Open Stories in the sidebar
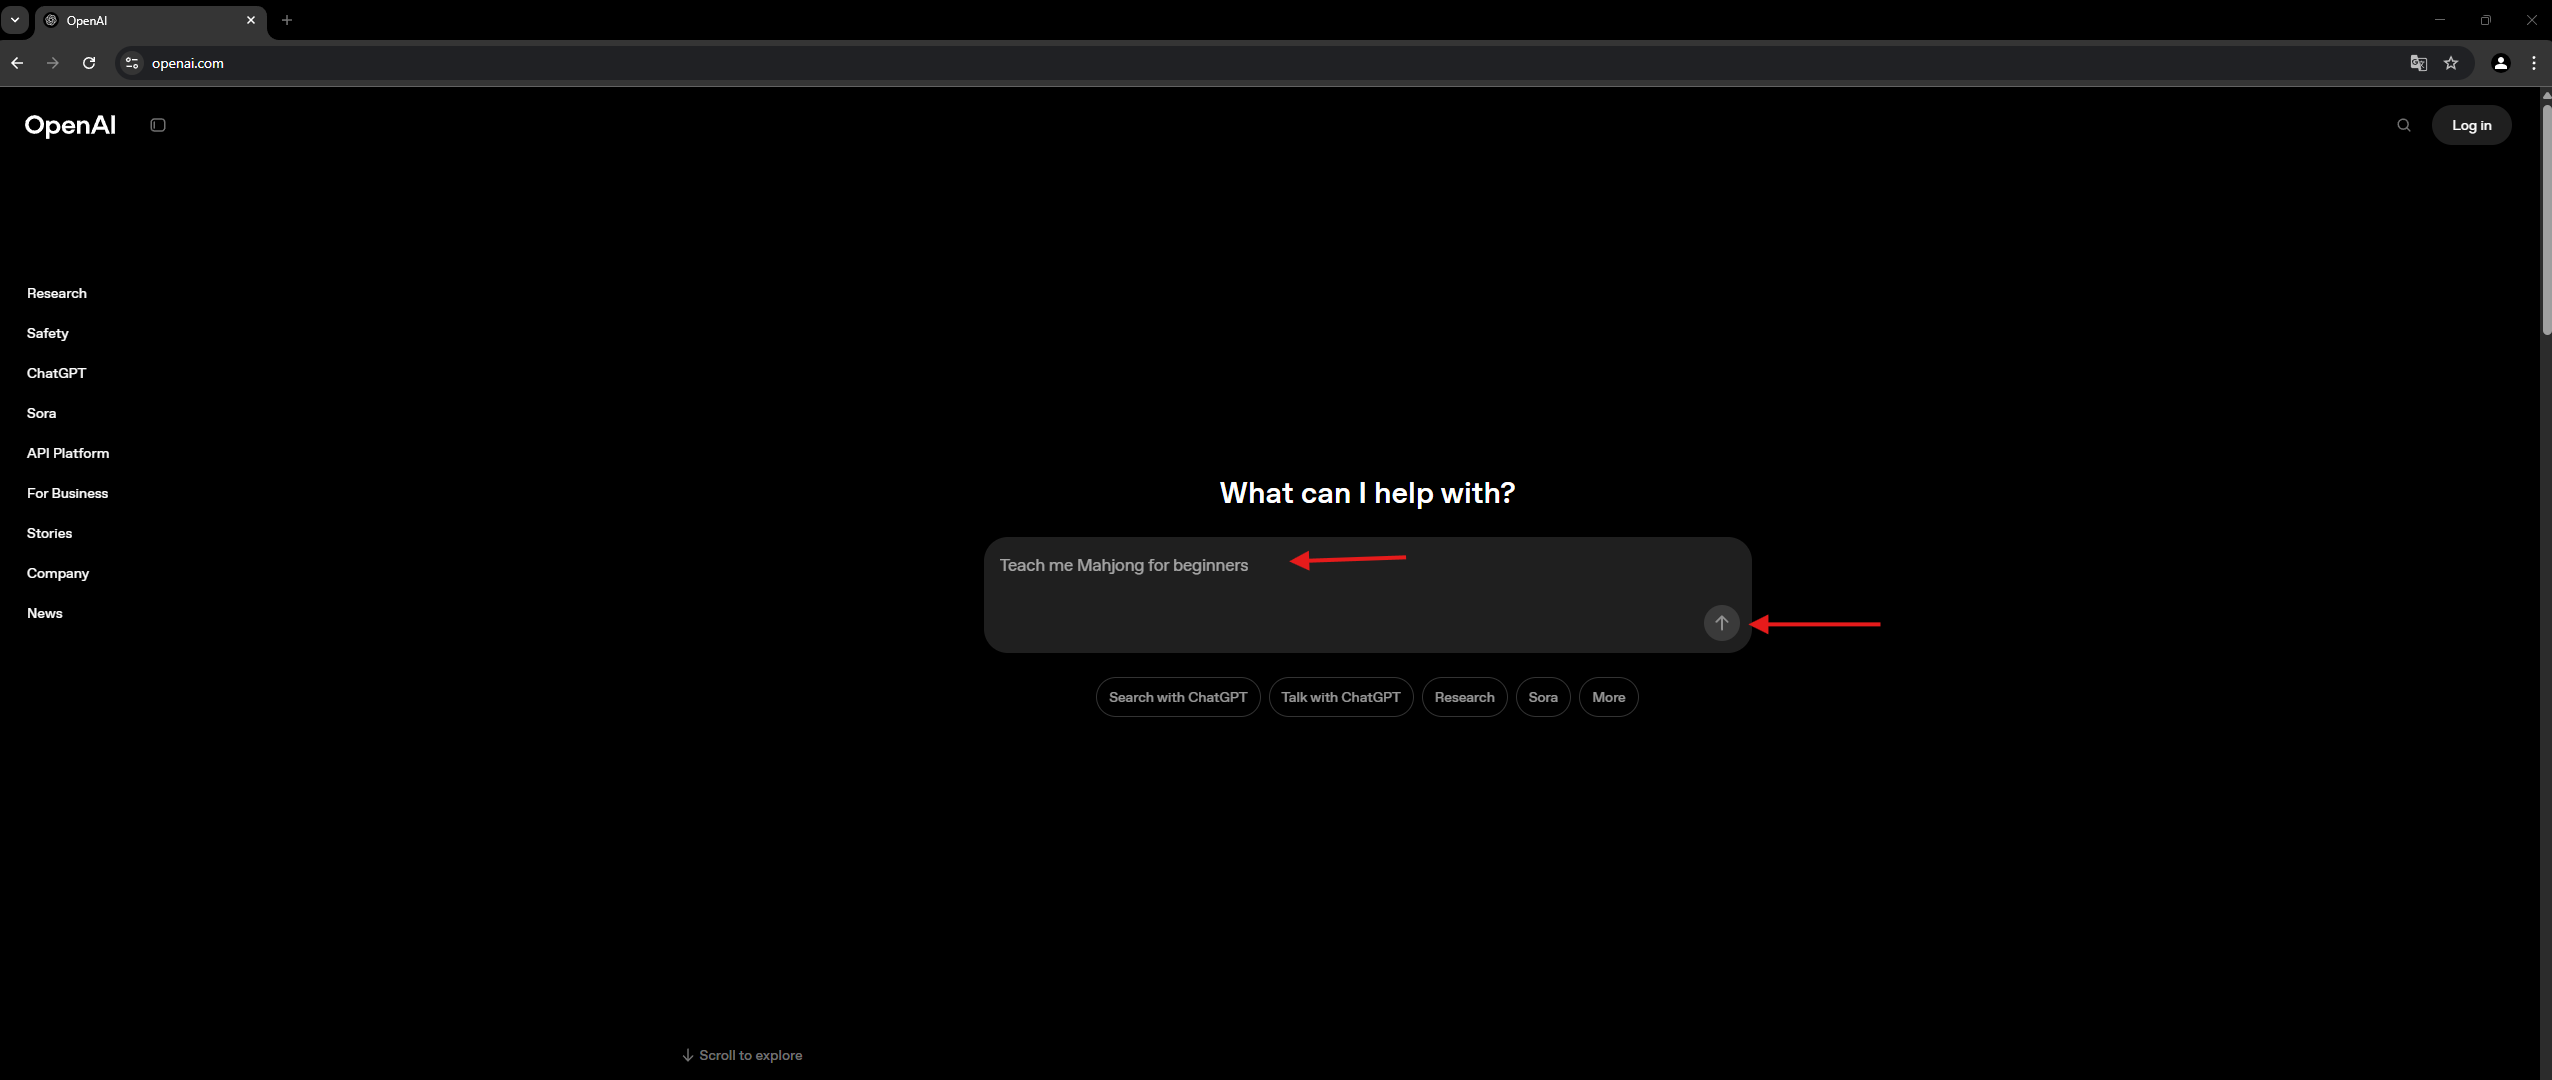The height and width of the screenshot is (1080, 2552). 50,533
